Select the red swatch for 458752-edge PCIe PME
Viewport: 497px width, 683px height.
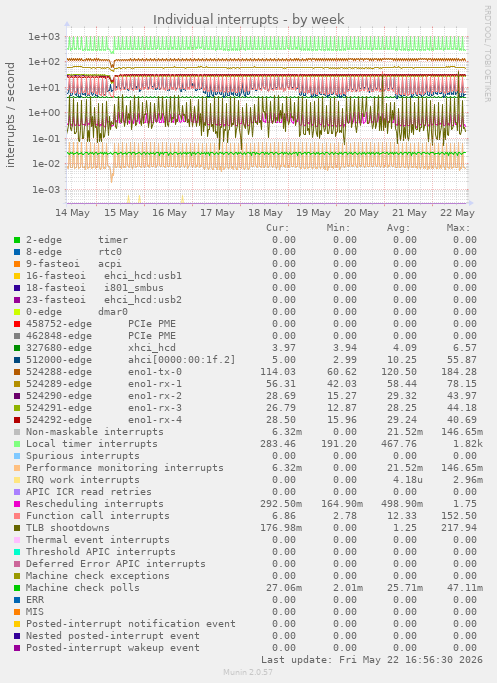[17, 324]
